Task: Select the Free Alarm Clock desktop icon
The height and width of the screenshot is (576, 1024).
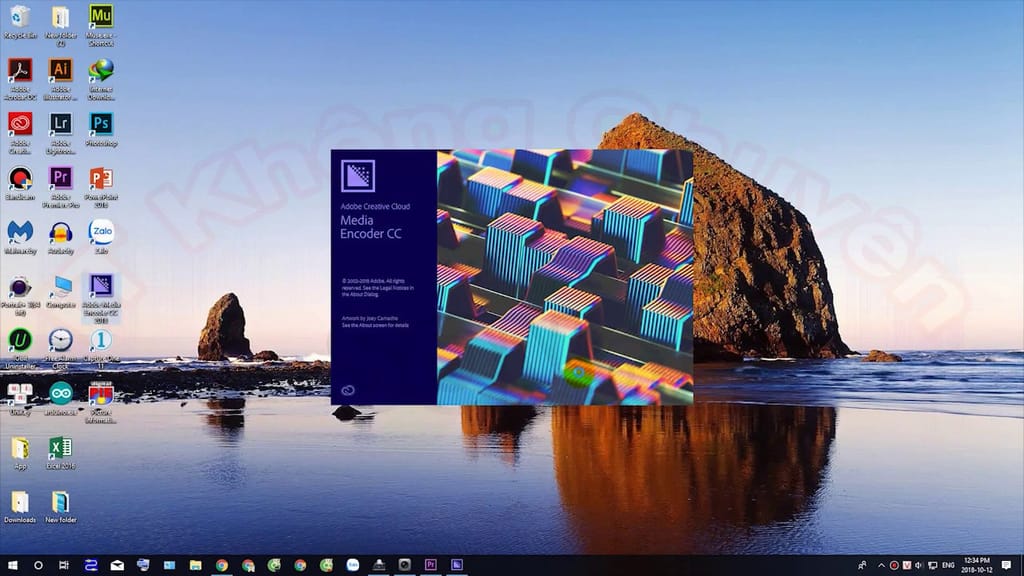Action: click(x=60, y=349)
